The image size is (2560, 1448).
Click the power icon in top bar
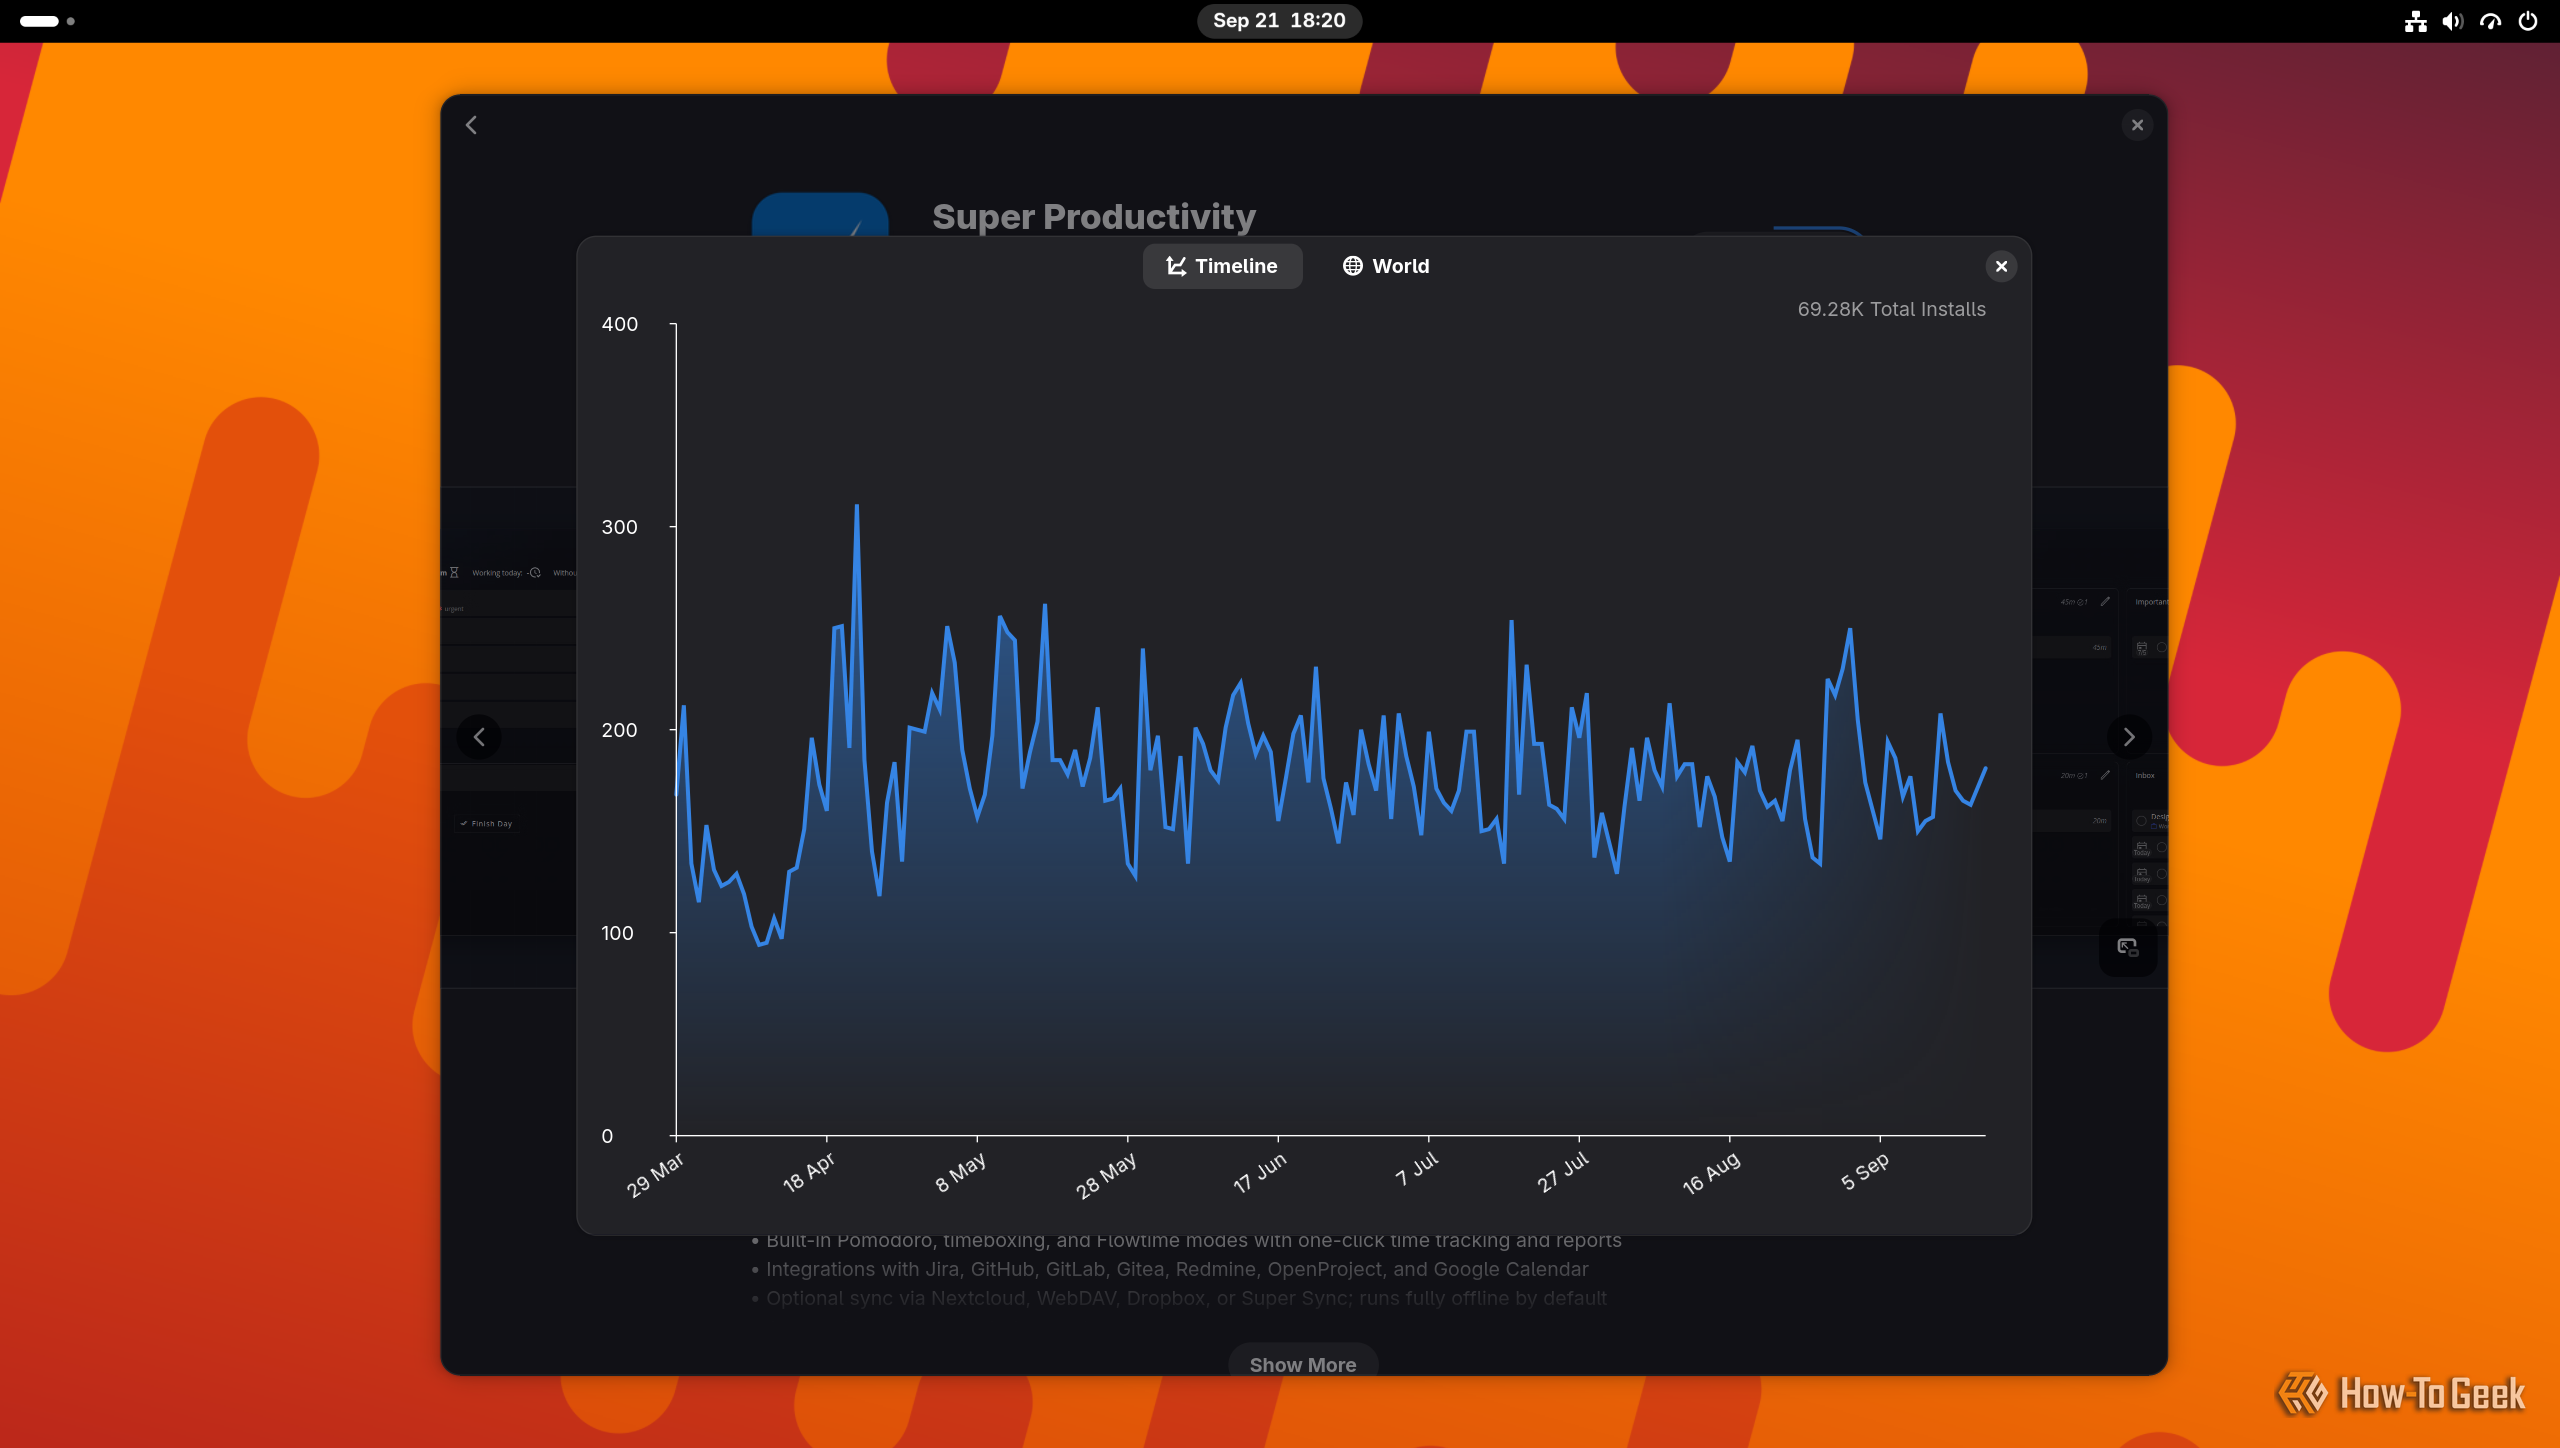point(2528,21)
